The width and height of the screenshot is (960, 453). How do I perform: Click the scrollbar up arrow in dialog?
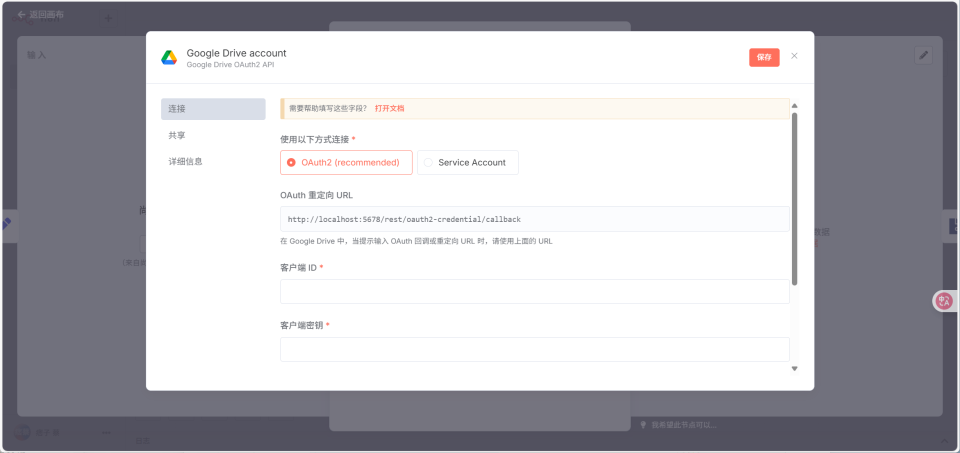795,105
